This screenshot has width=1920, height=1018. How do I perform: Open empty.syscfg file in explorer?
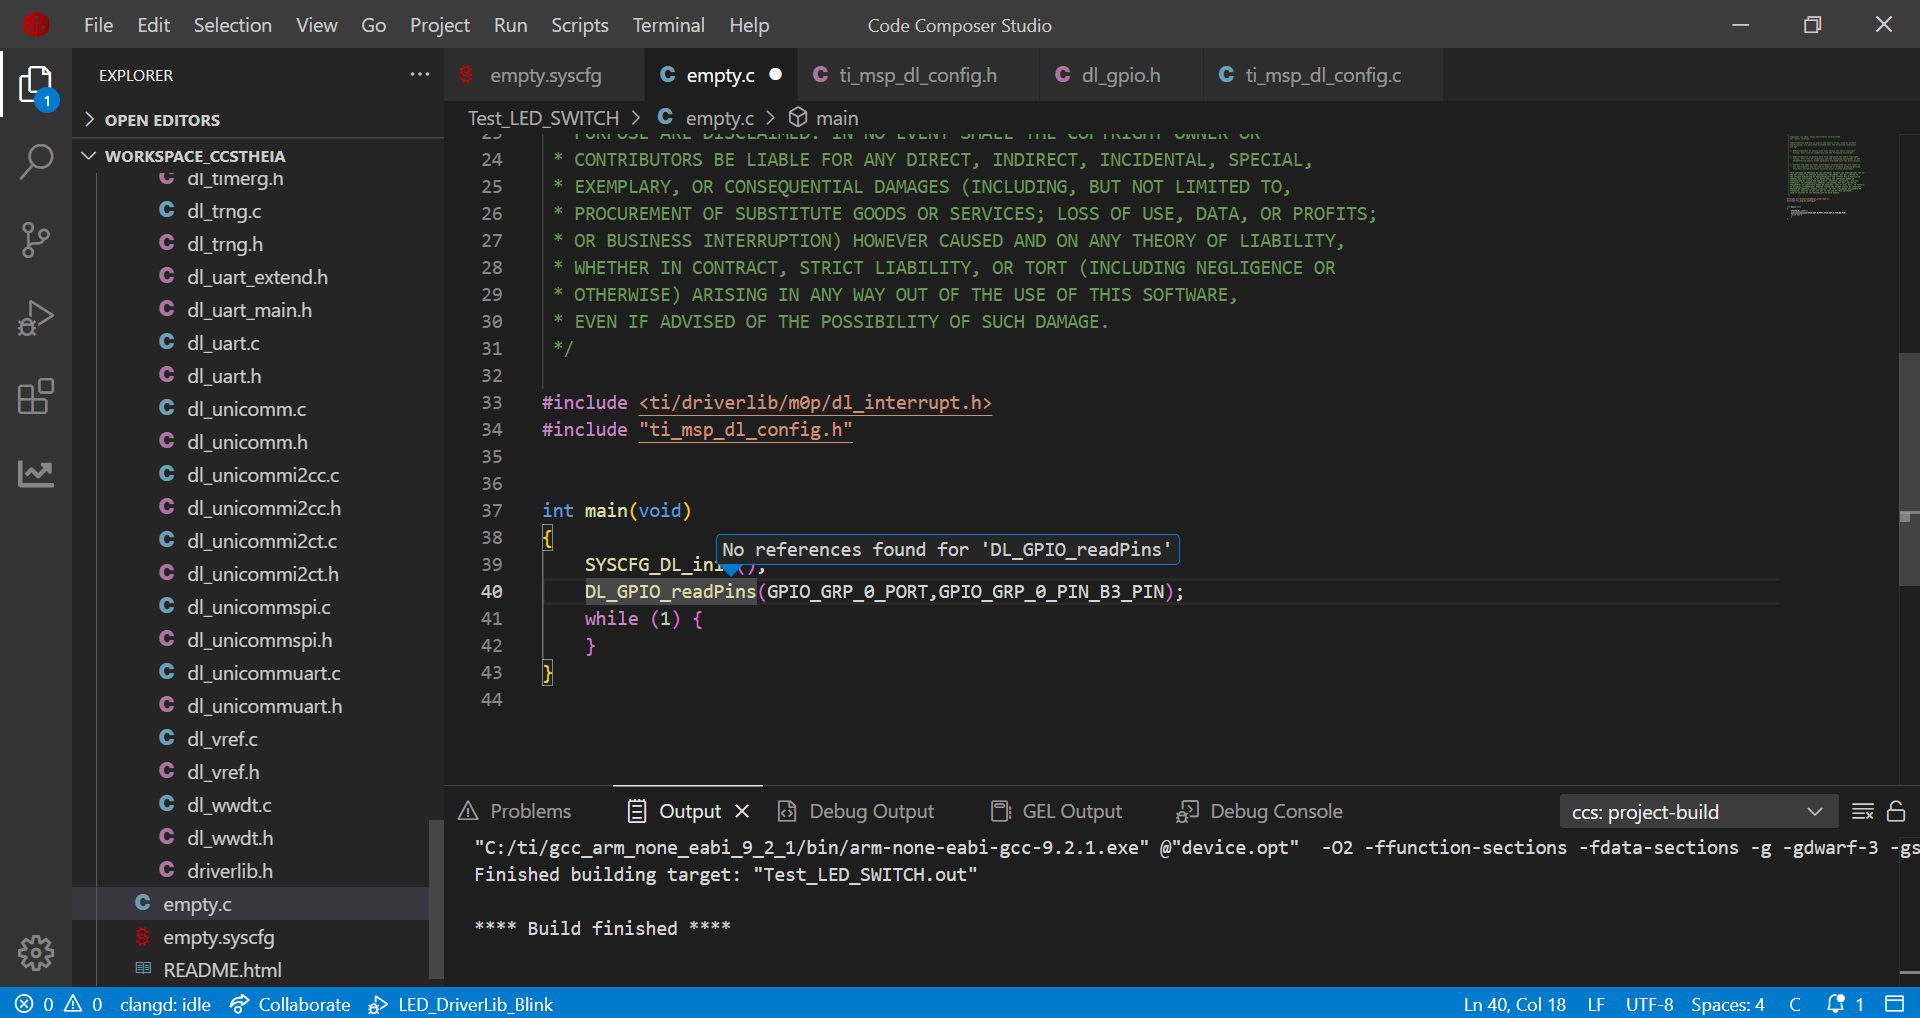pyautogui.click(x=218, y=937)
